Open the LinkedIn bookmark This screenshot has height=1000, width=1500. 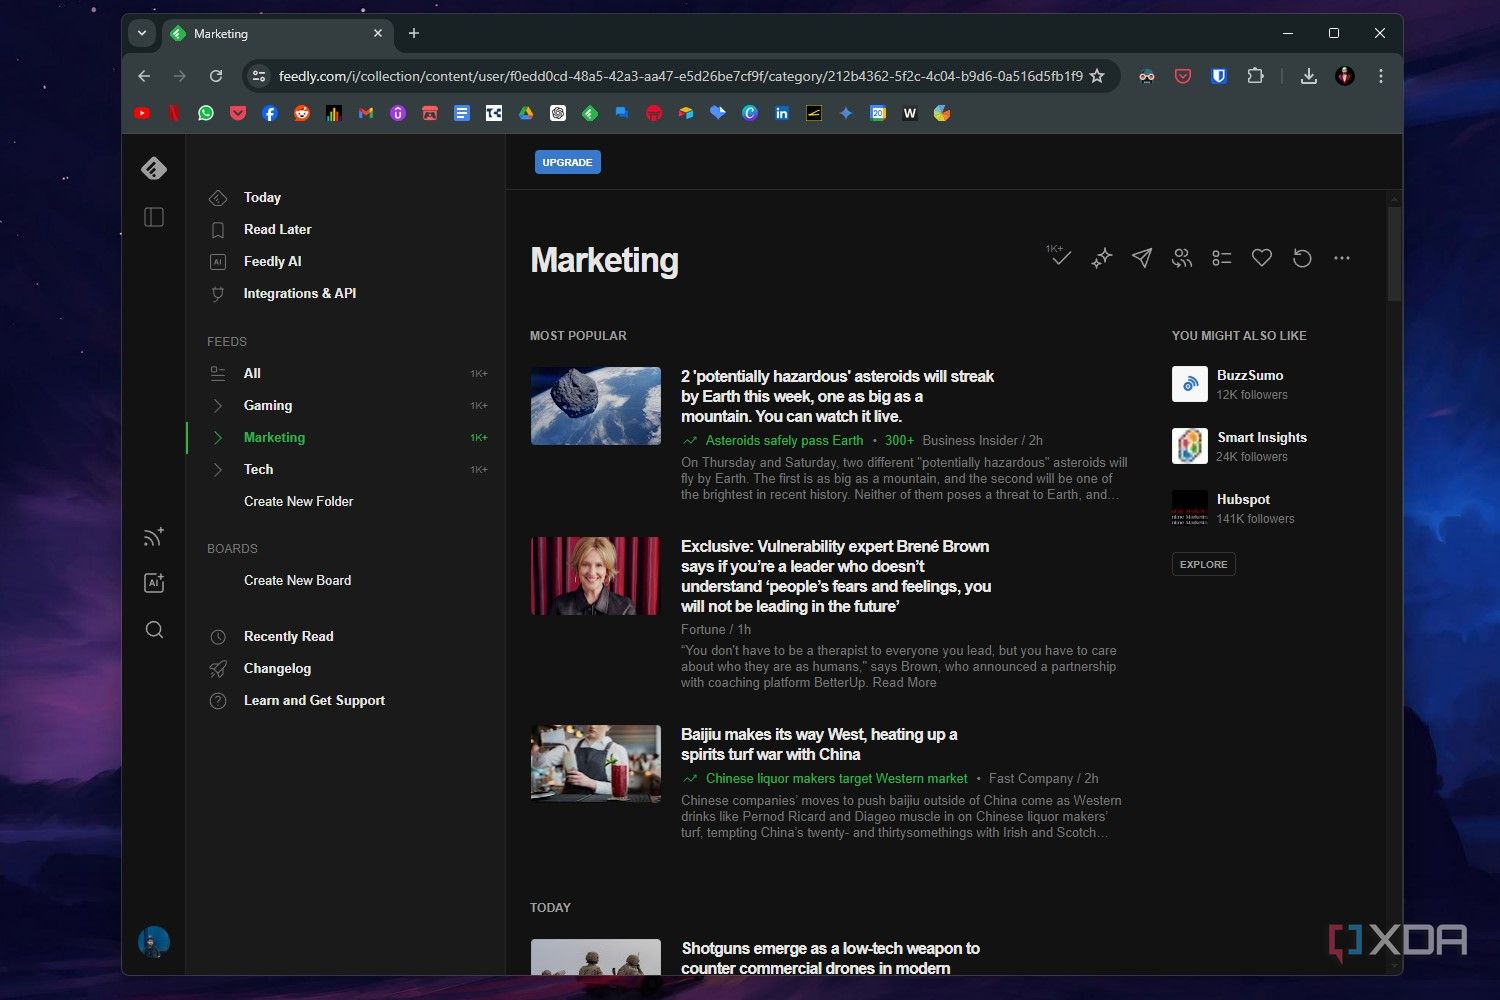coord(782,114)
